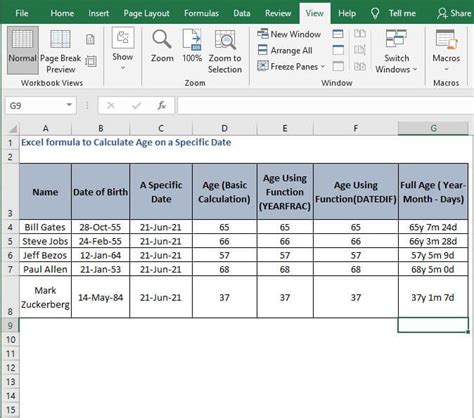Set zoom to 100%

coord(192,46)
